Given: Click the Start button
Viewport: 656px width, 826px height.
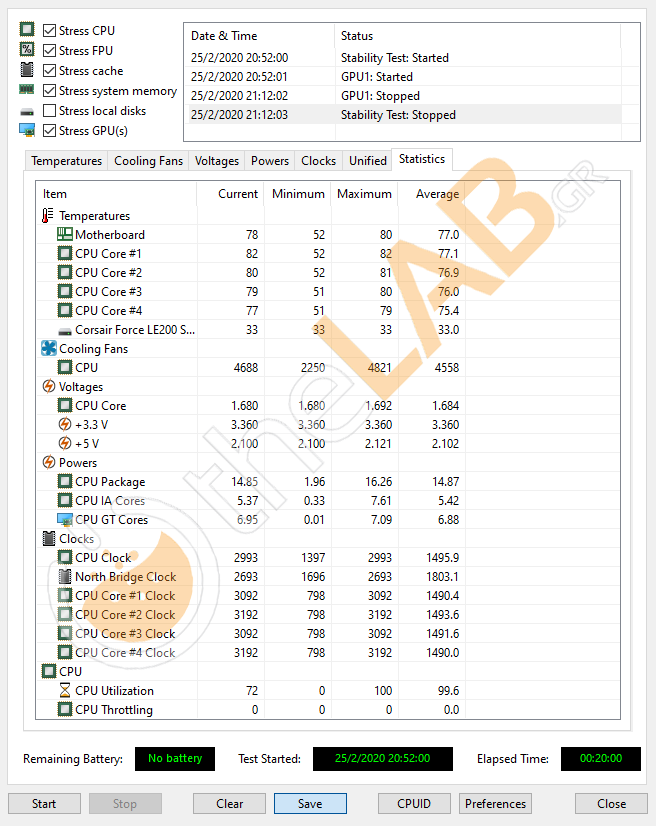Looking at the screenshot, I should click(44, 803).
